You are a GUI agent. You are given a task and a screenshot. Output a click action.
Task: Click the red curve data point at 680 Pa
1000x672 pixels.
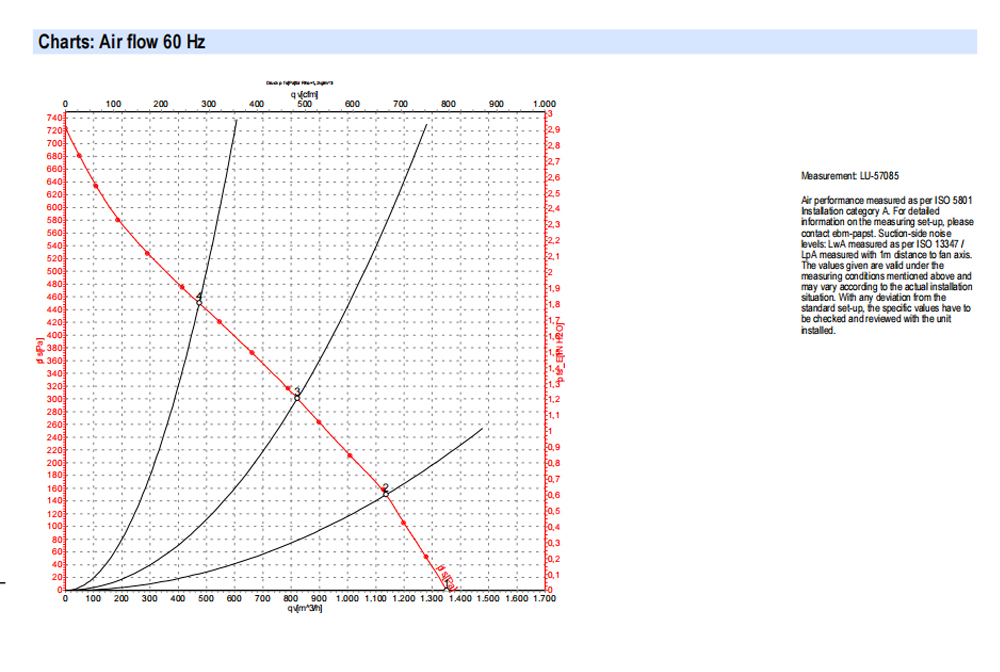79,156
